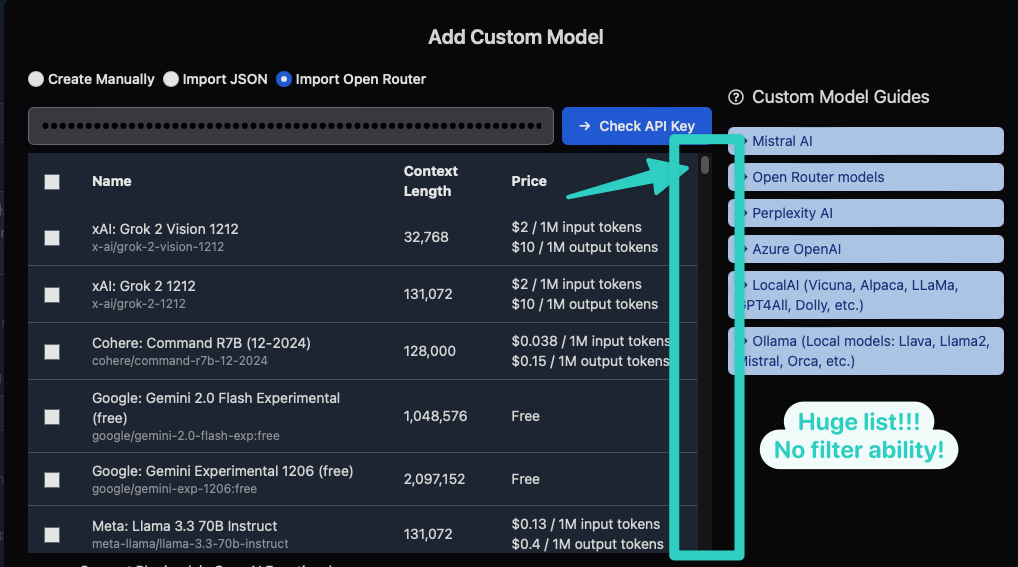The image size is (1018, 567).
Task: Click the 1,048,576 context length value
Action: click(436, 416)
